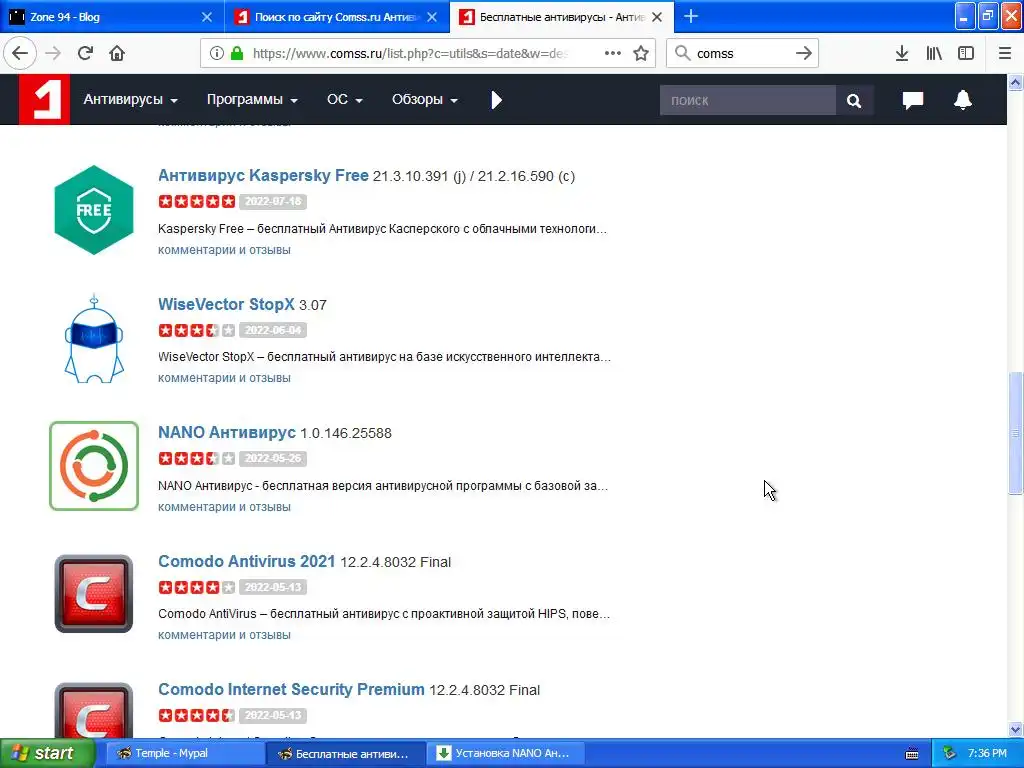Switch to Temple - Mypal taskbar window

point(183,754)
